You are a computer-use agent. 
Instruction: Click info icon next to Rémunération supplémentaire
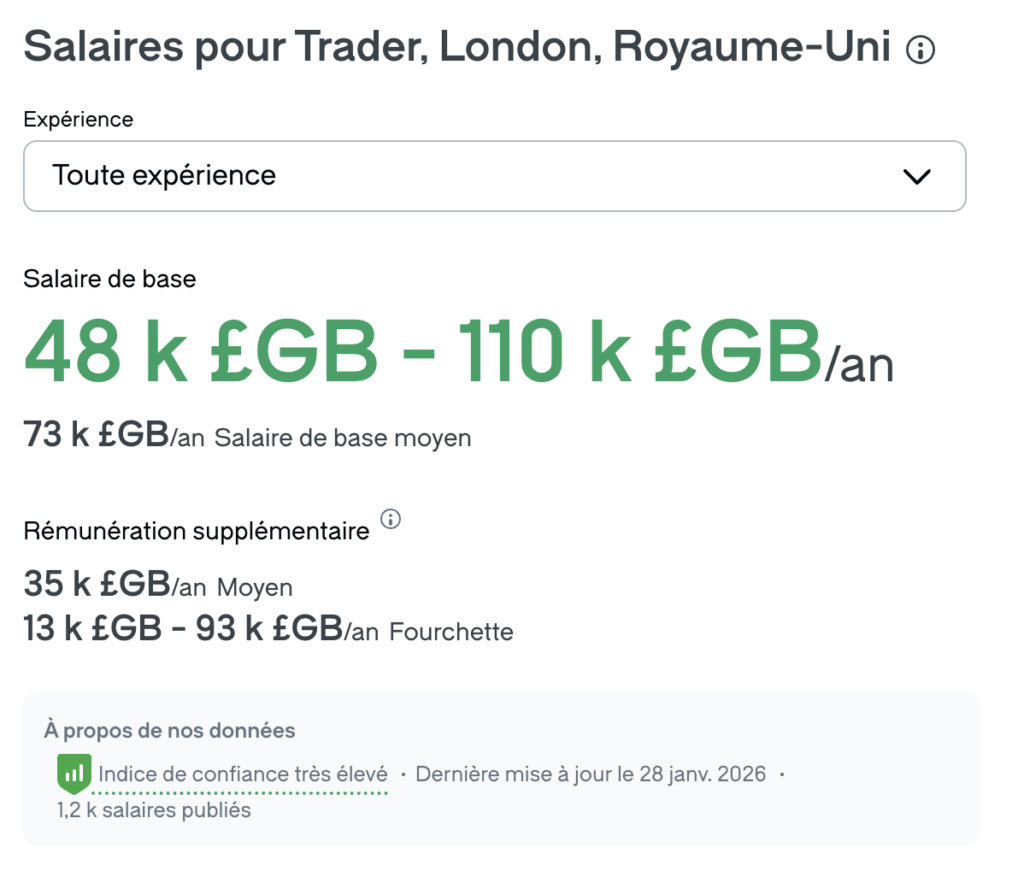click(x=391, y=519)
